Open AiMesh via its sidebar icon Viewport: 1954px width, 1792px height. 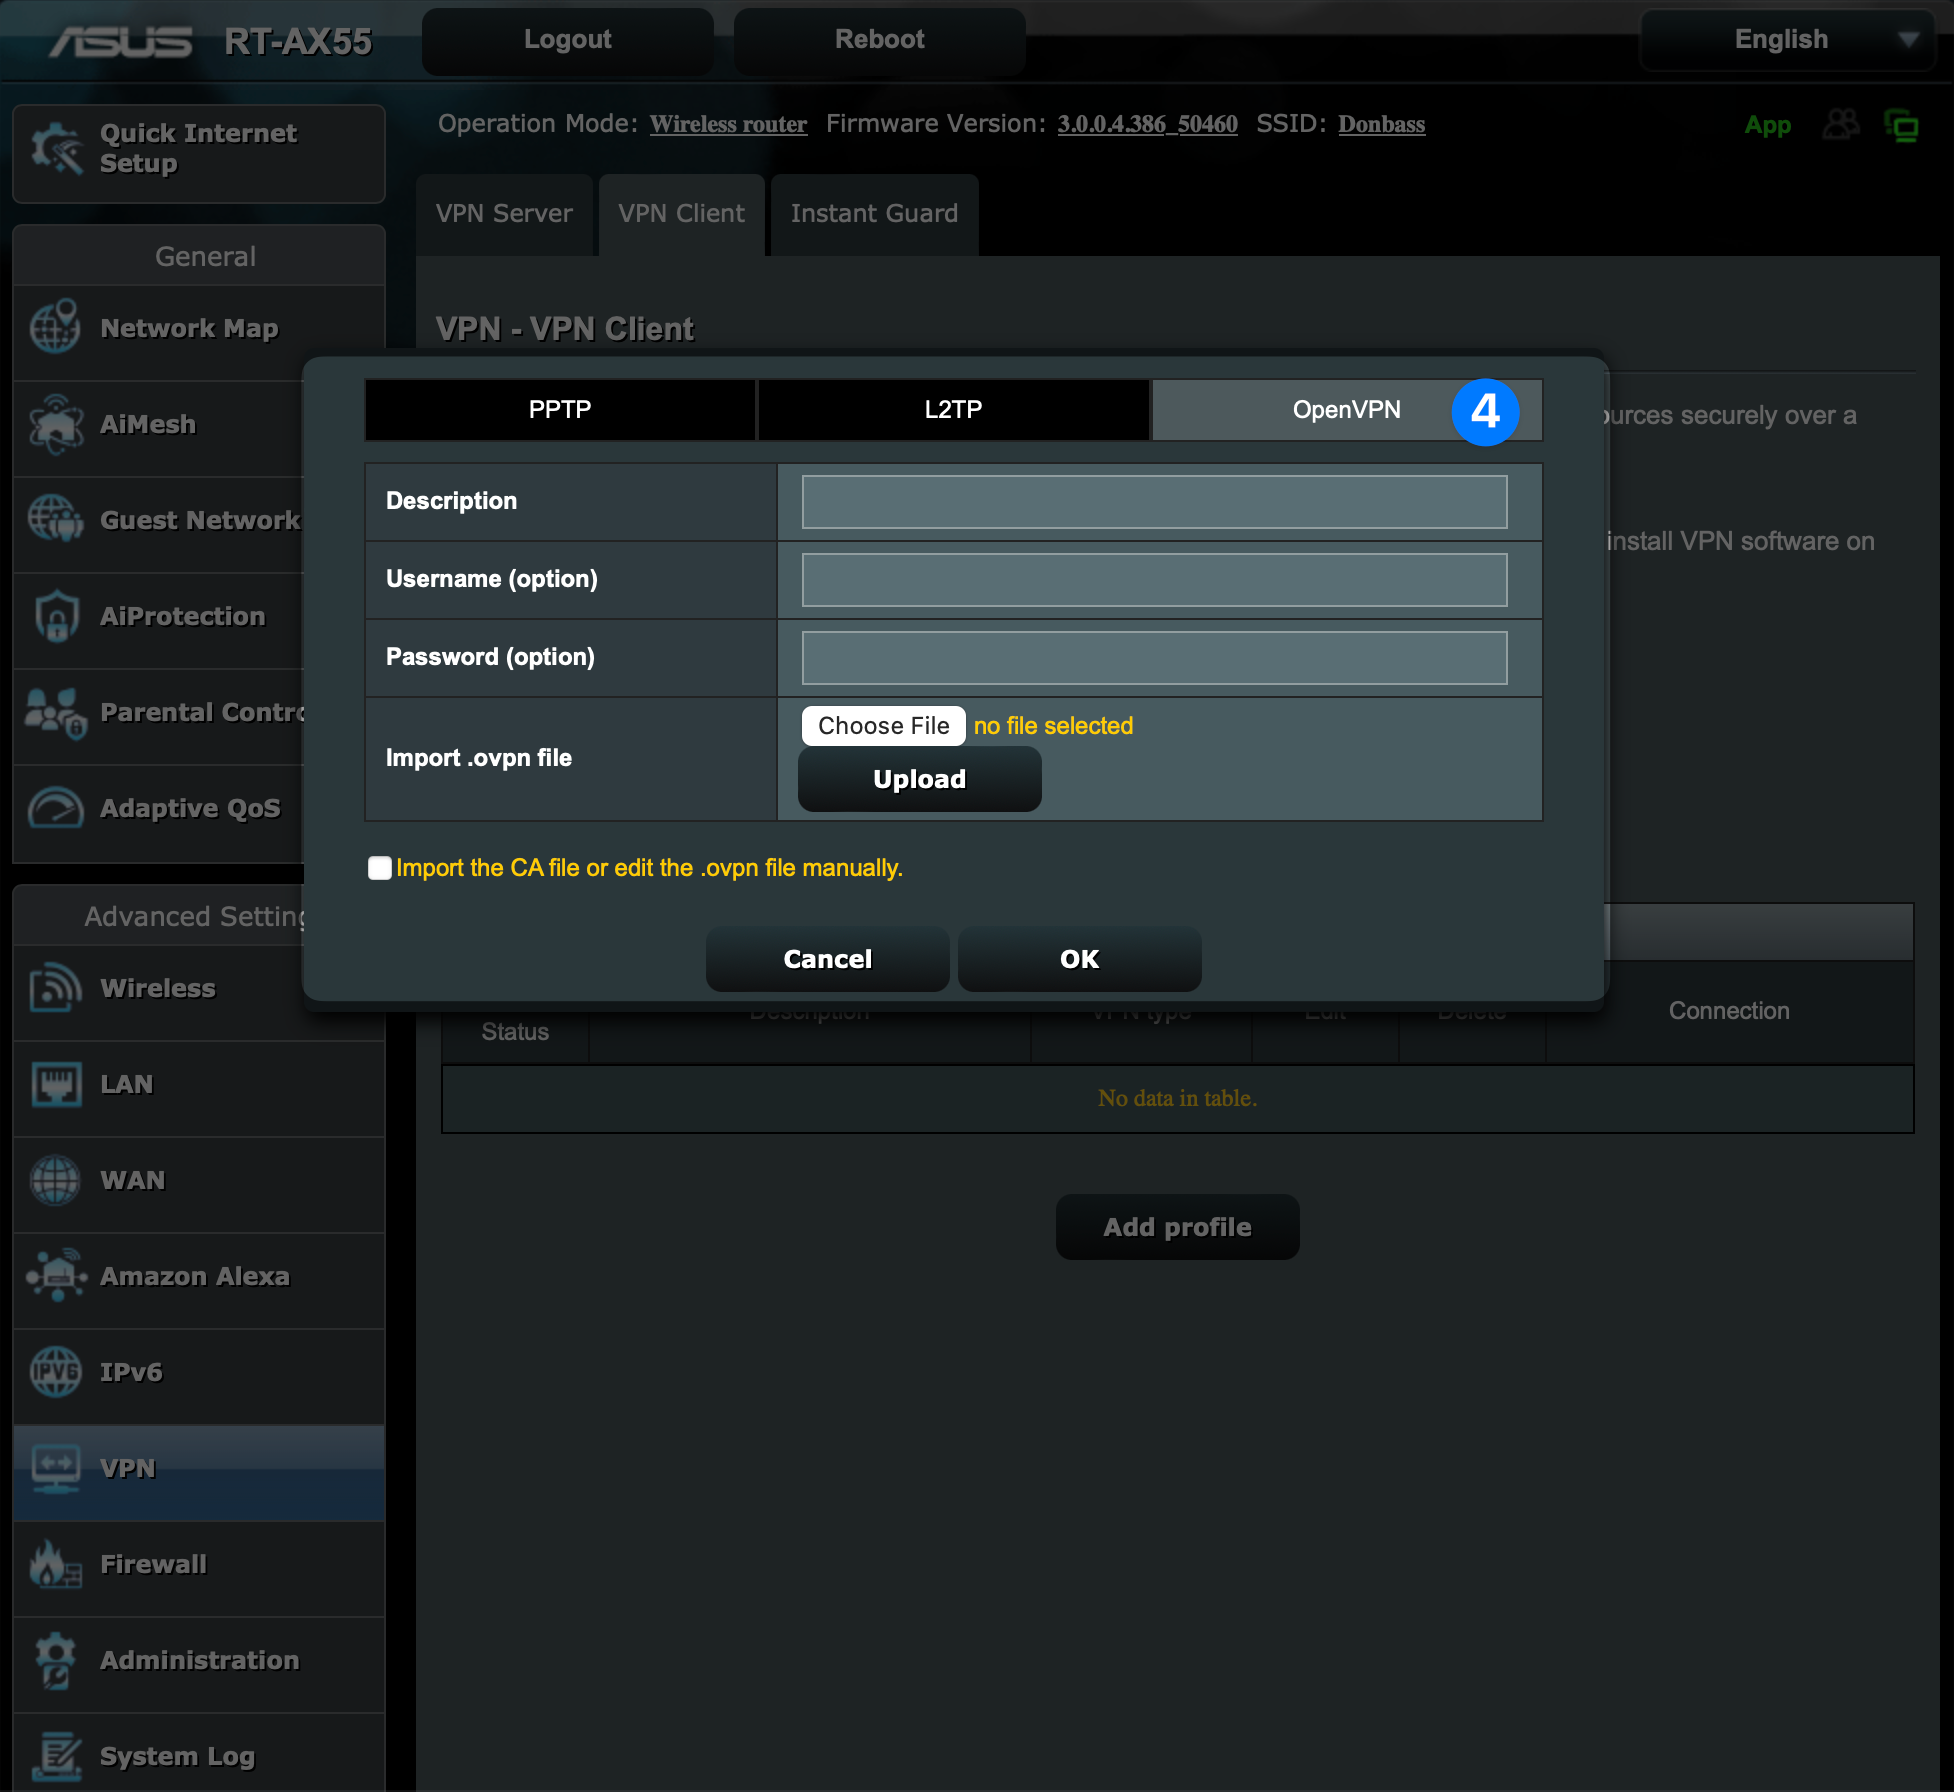click(55, 424)
